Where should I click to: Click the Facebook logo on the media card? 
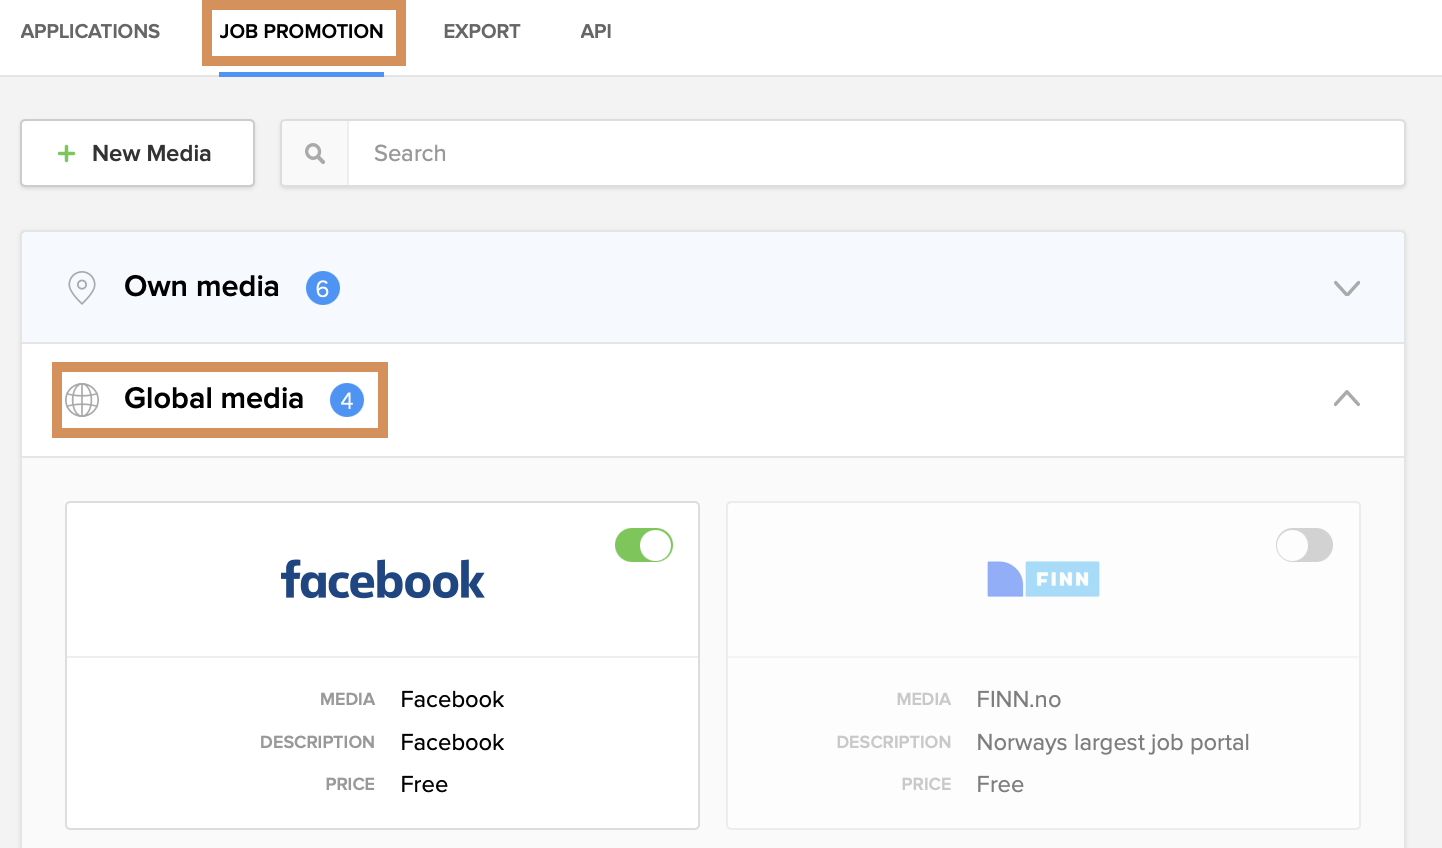tap(382, 580)
